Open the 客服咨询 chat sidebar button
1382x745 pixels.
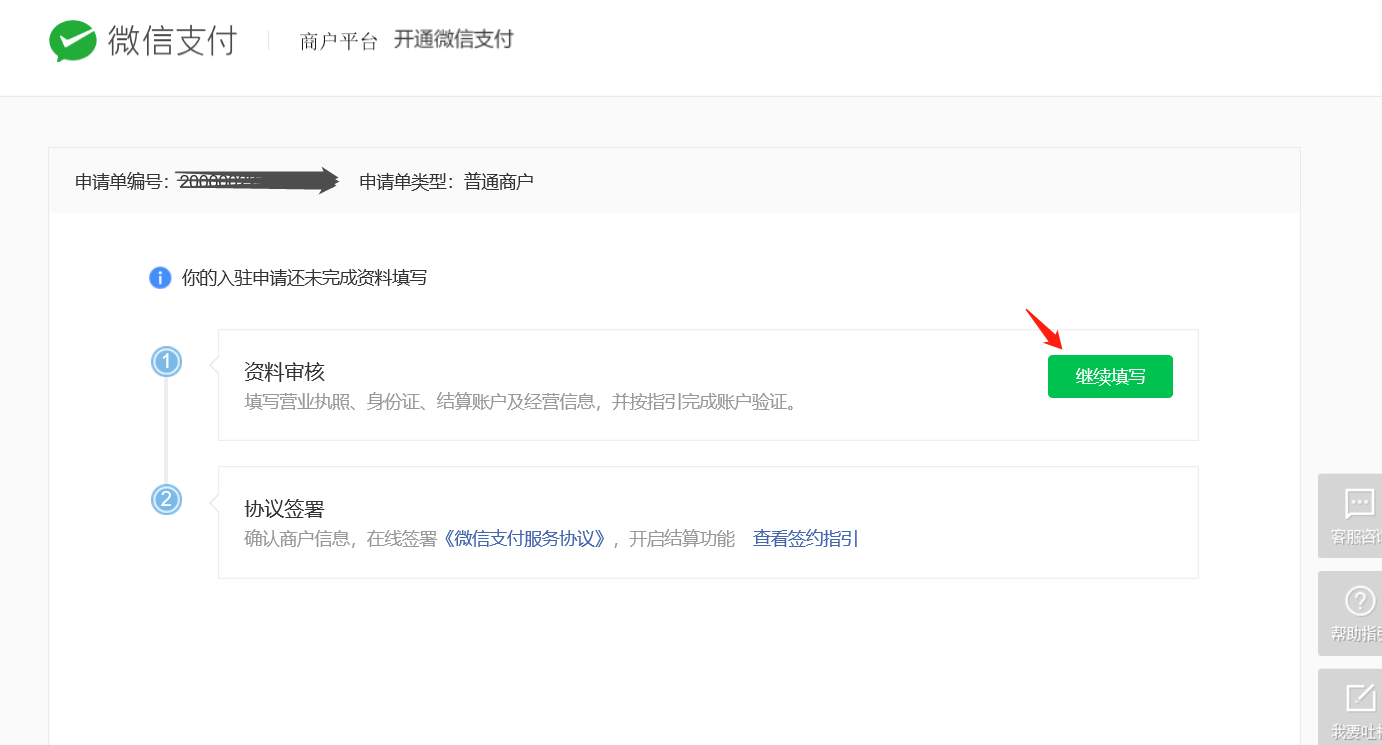coord(1351,516)
